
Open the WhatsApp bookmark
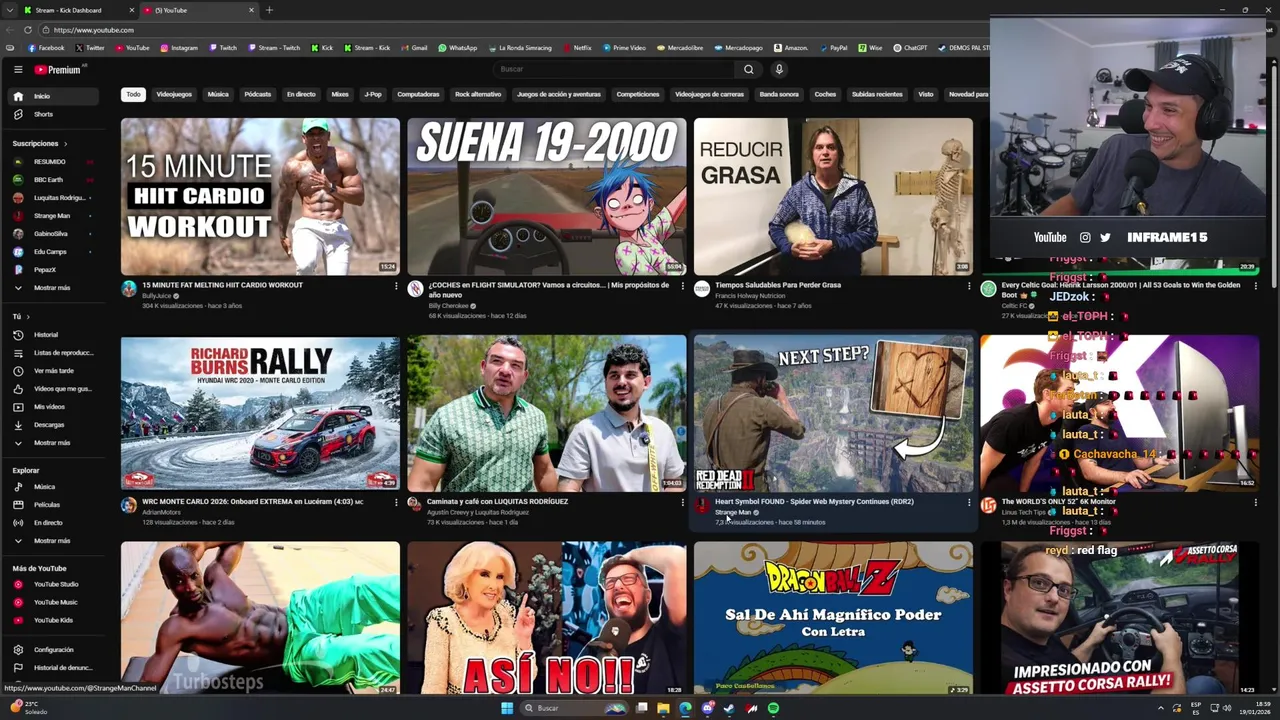(458, 48)
